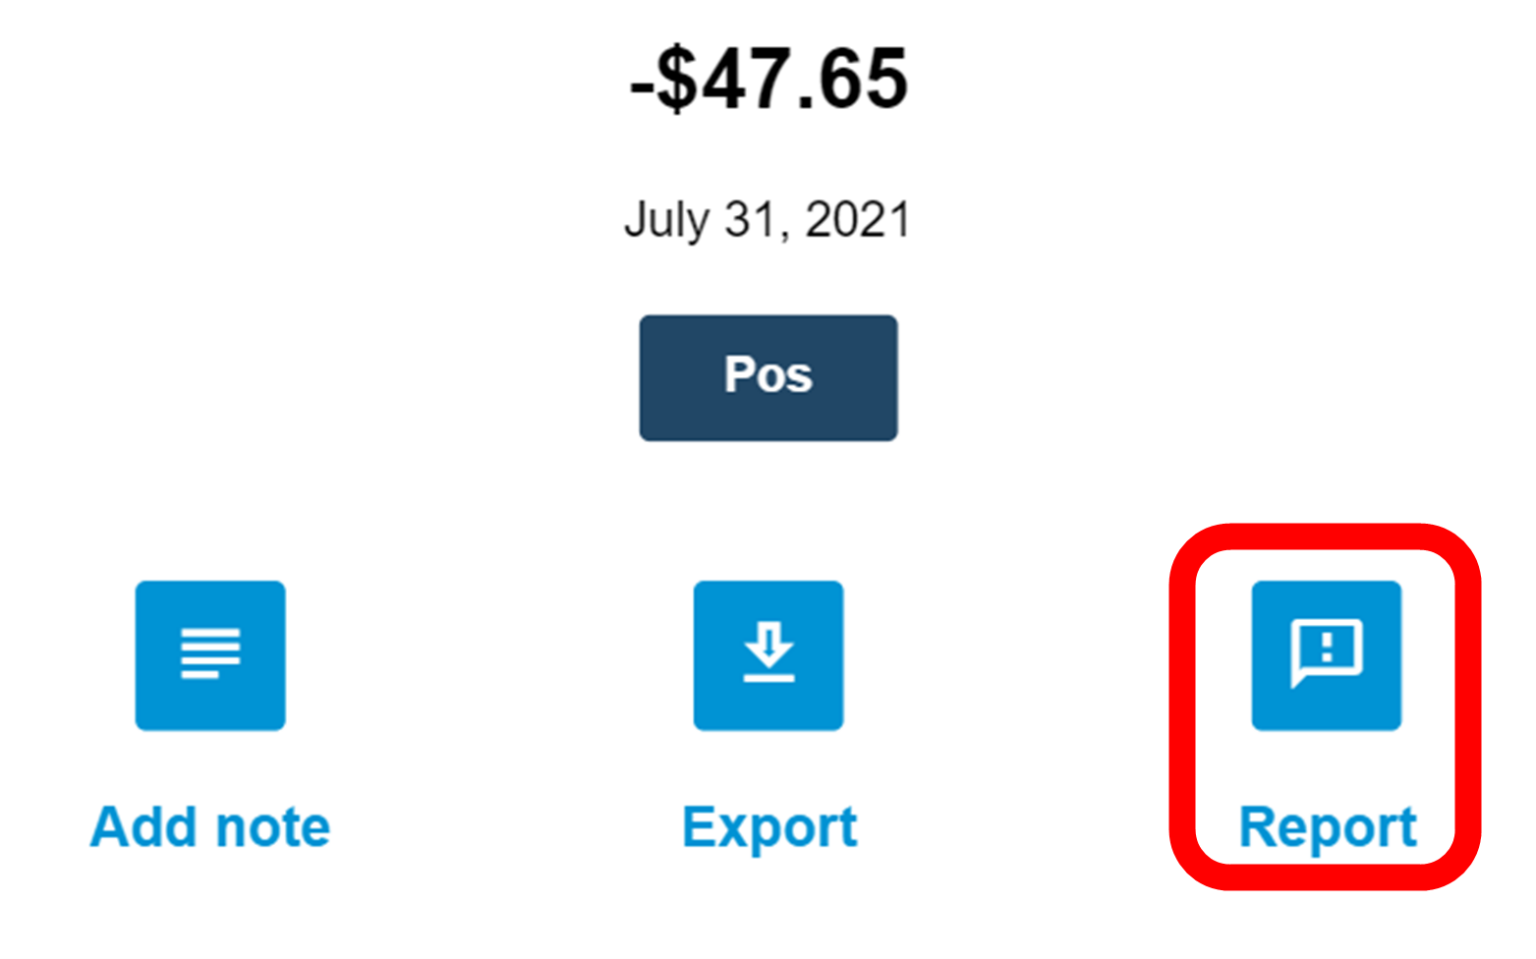Open the Add note text link
This screenshot has height=959, width=1536.
210,827
